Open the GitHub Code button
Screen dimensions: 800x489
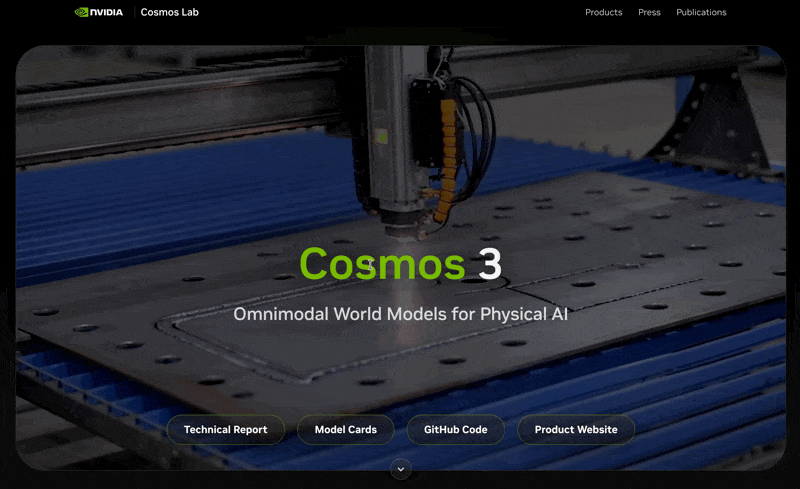(456, 430)
